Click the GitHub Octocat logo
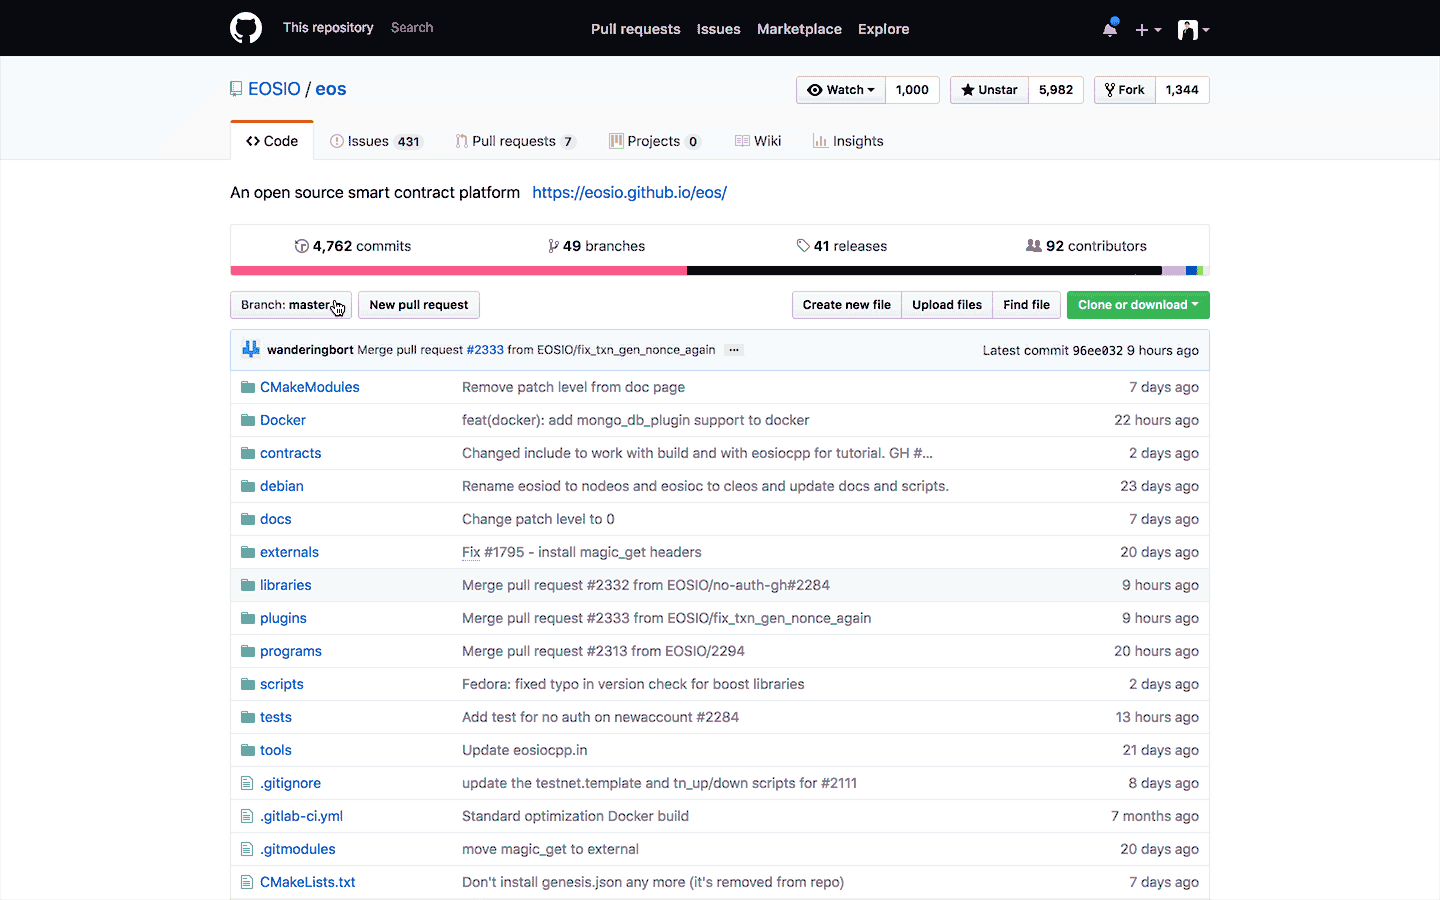Viewport: 1440px width, 900px height. tap(246, 28)
